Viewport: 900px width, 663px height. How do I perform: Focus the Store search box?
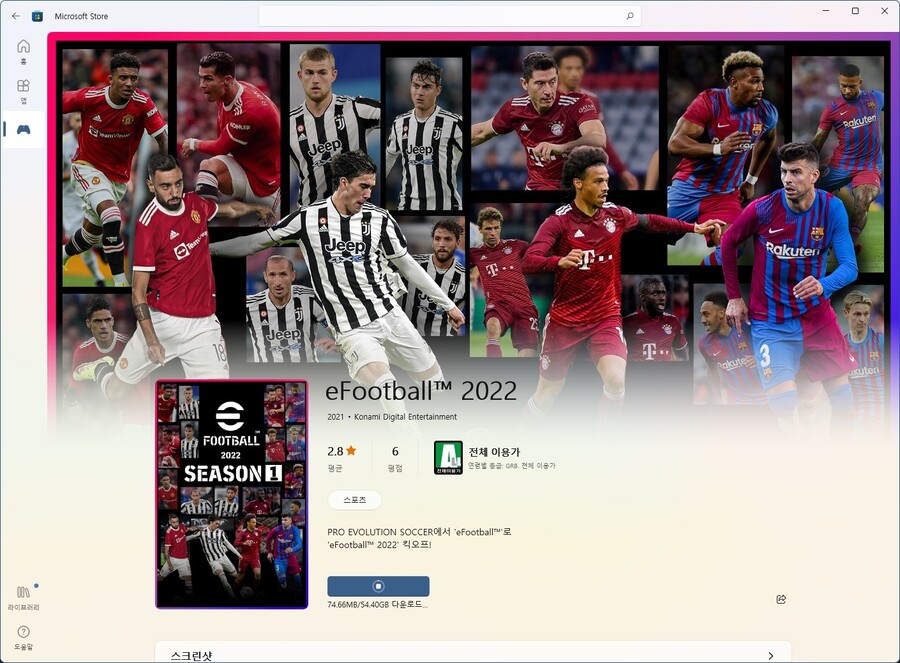[x=449, y=16]
